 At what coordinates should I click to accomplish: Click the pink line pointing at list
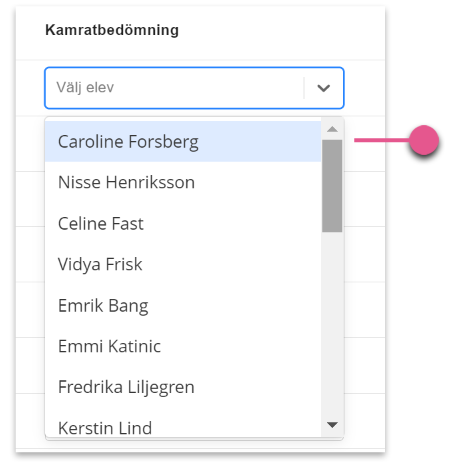[x=382, y=140]
